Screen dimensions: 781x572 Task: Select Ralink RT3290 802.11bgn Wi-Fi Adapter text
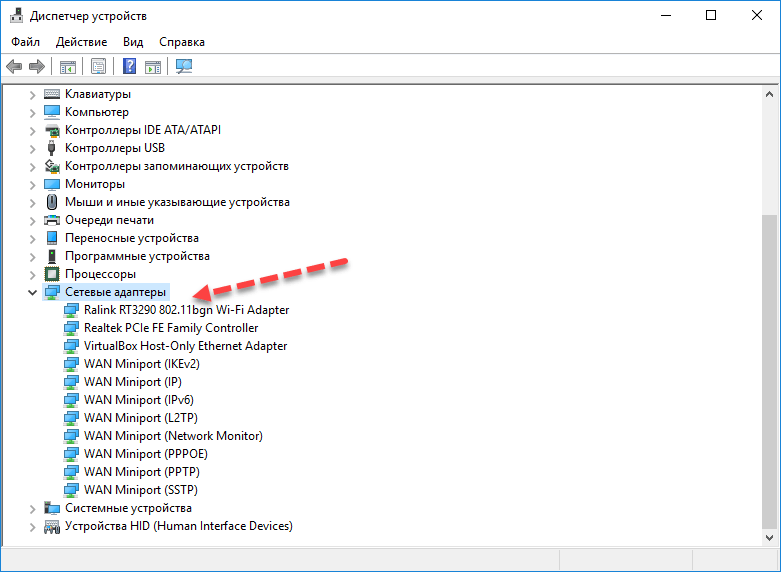point(186,310)
